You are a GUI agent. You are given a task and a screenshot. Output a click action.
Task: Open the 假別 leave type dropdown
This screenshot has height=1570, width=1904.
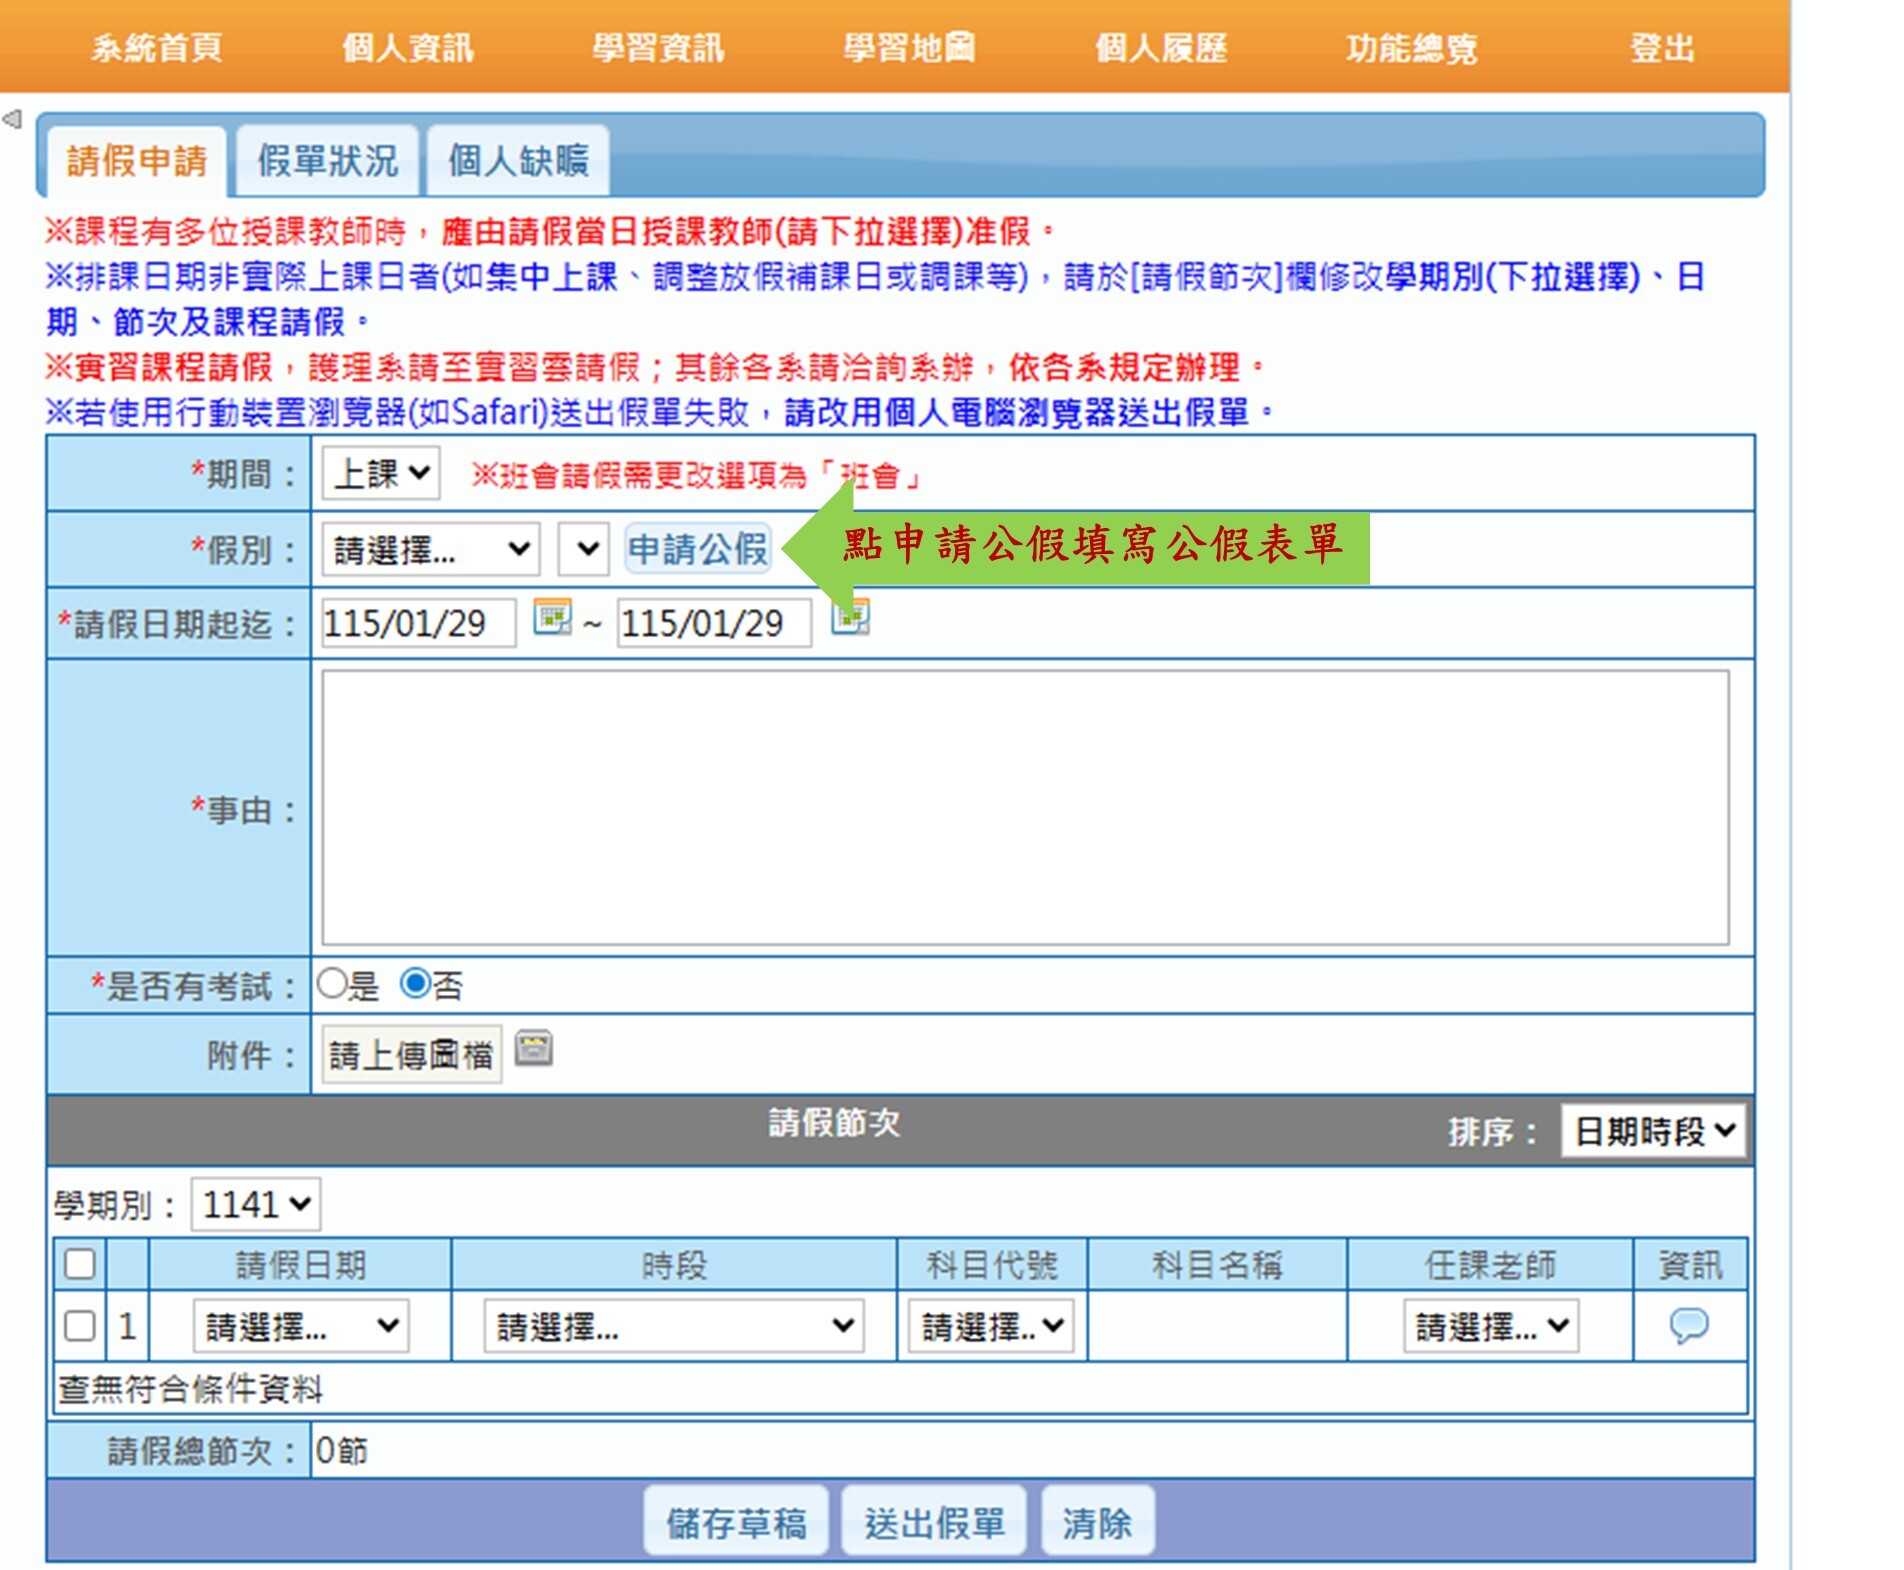pos(431,549)
